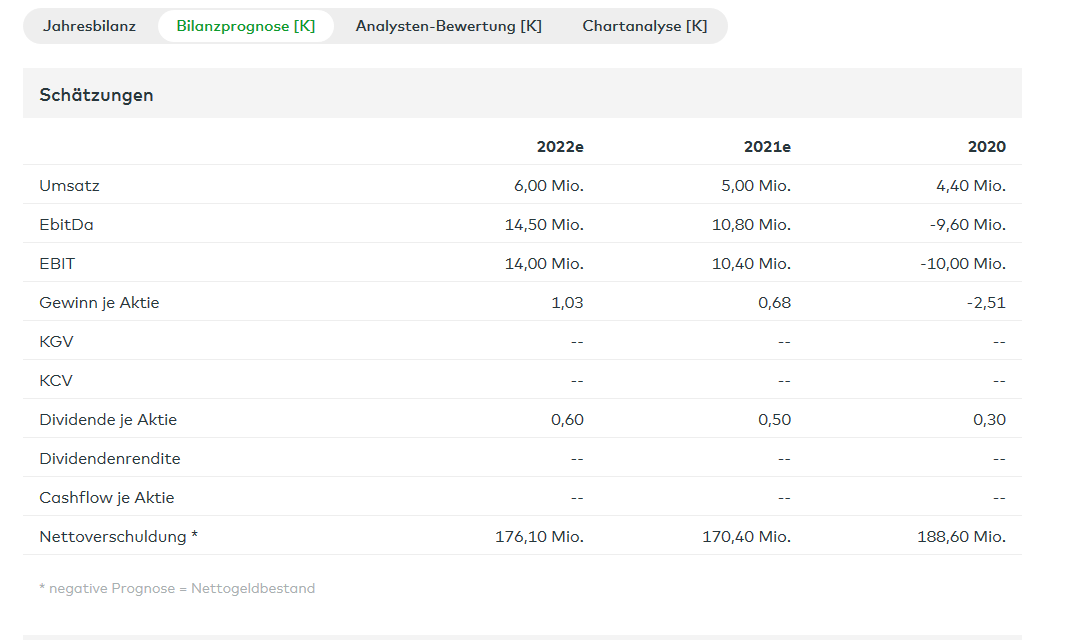Click the 2022e column header
Screen dimensions: 1087x640
pyautogui.click(x=560, y=147)
